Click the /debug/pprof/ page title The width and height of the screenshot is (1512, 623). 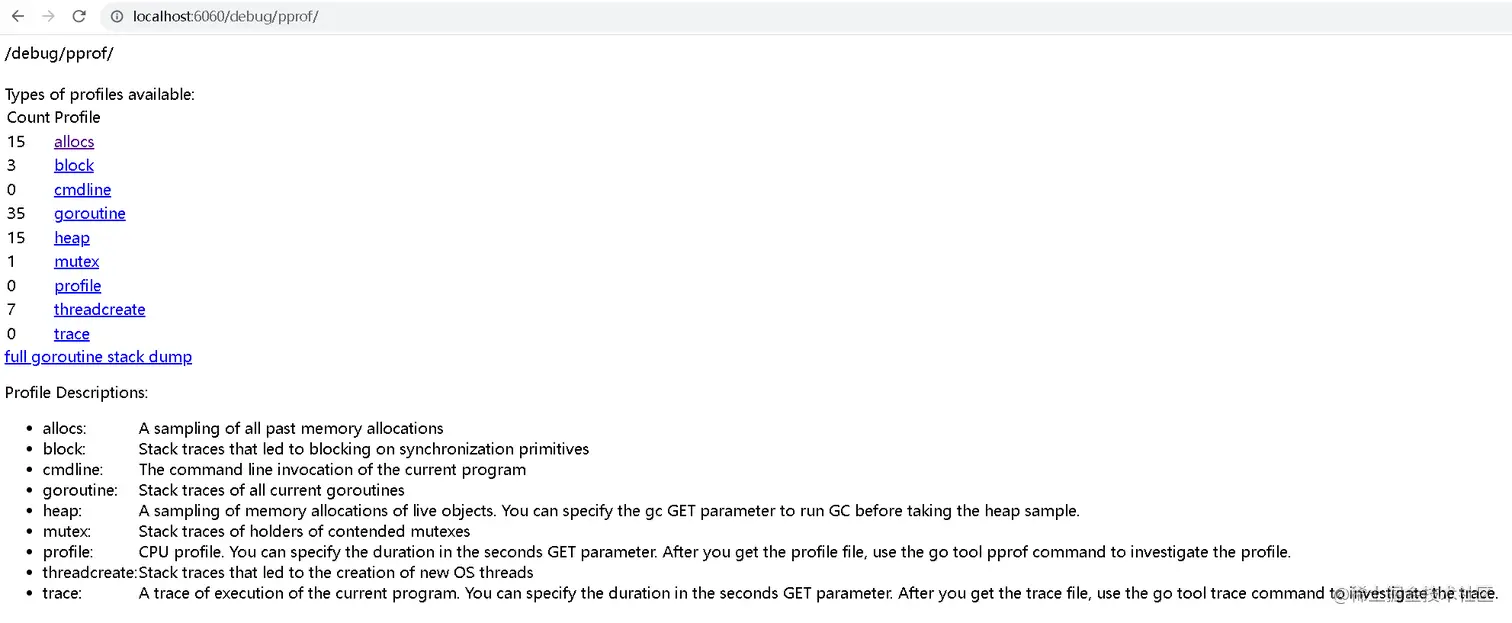click(x=59, y=53)
